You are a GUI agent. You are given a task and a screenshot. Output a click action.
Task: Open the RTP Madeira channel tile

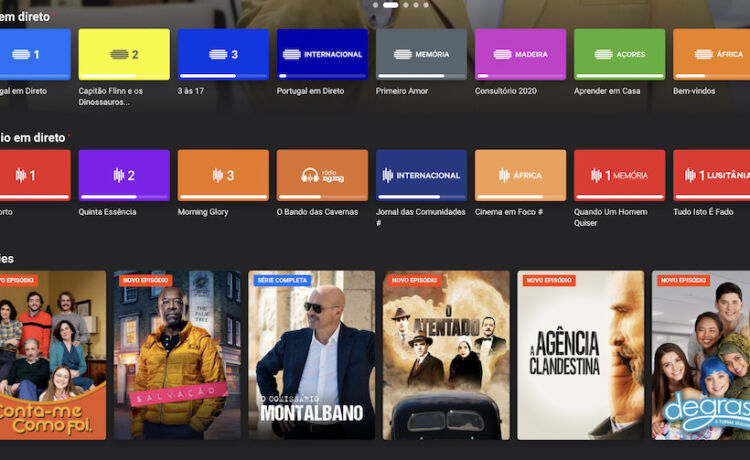(x=520, y=54)
